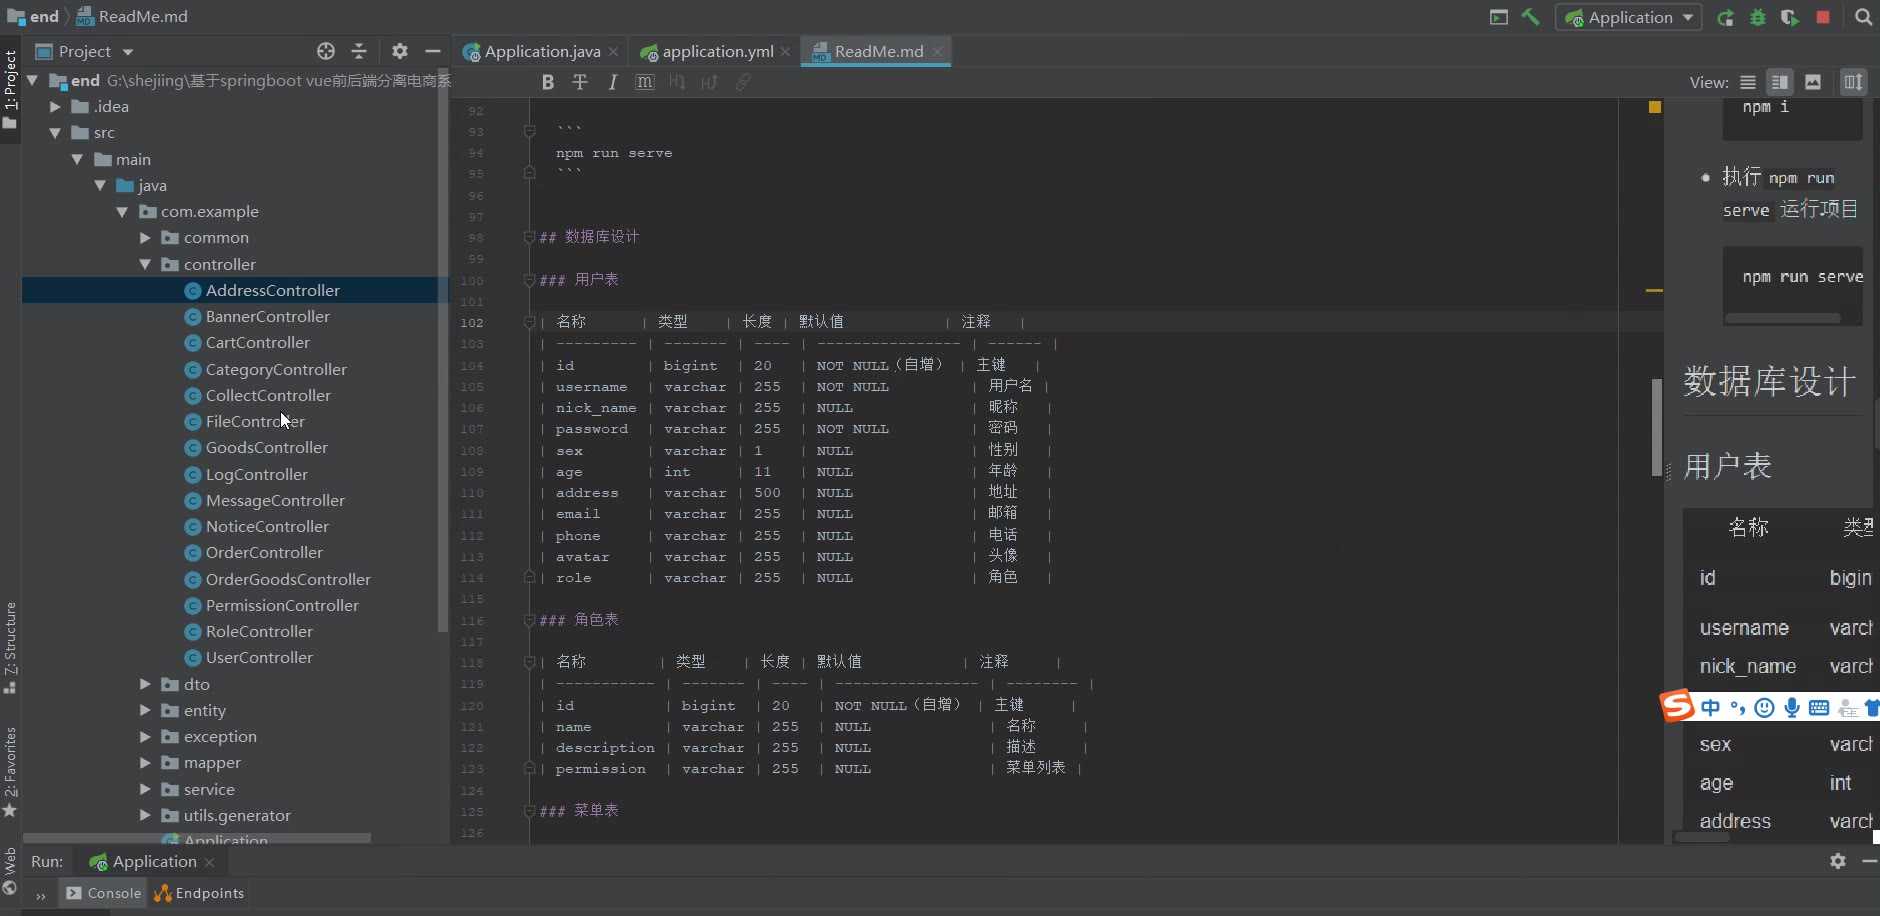This screenshot has width=1880, height=916.
Task: Open the 1: Project side tool tab
Action: point(10,89)
